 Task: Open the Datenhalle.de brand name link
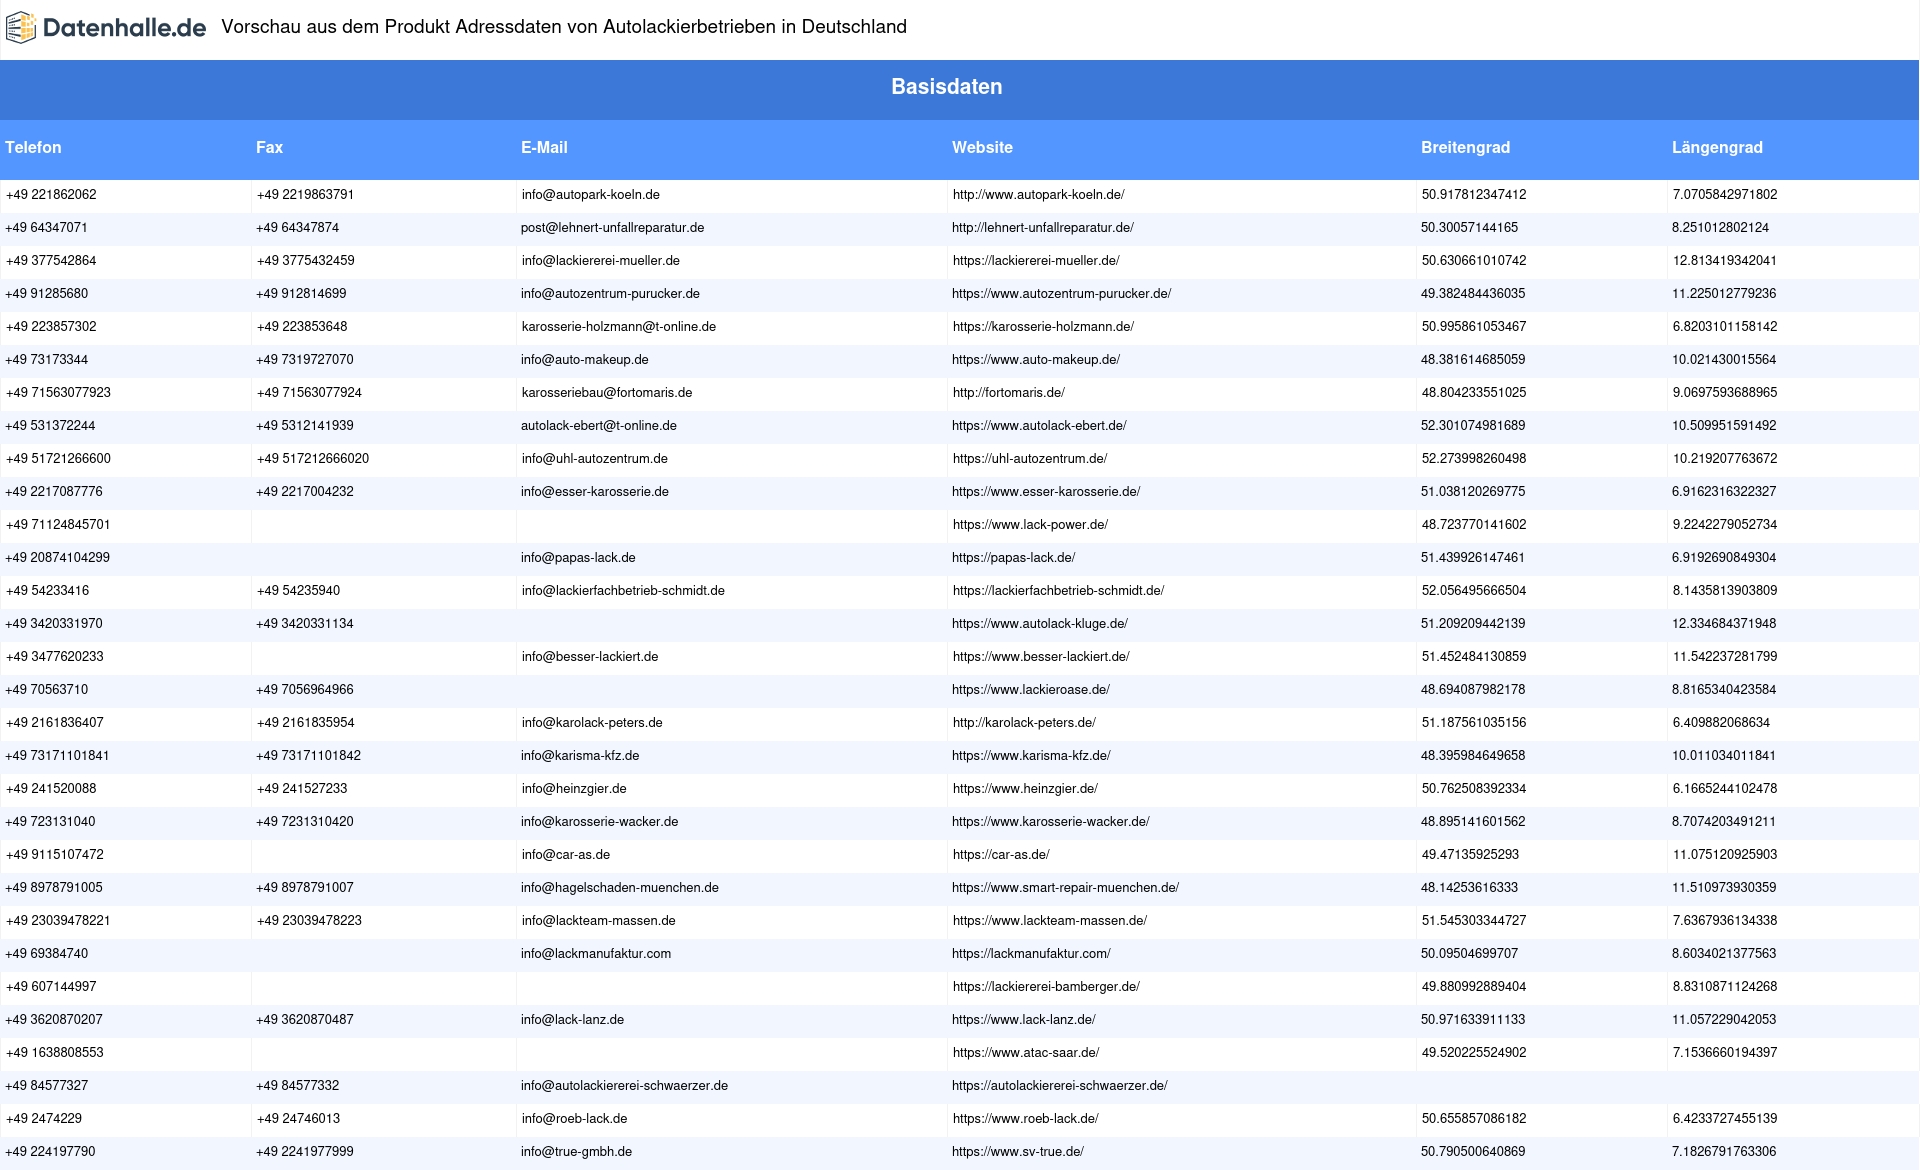coord(124,28)
